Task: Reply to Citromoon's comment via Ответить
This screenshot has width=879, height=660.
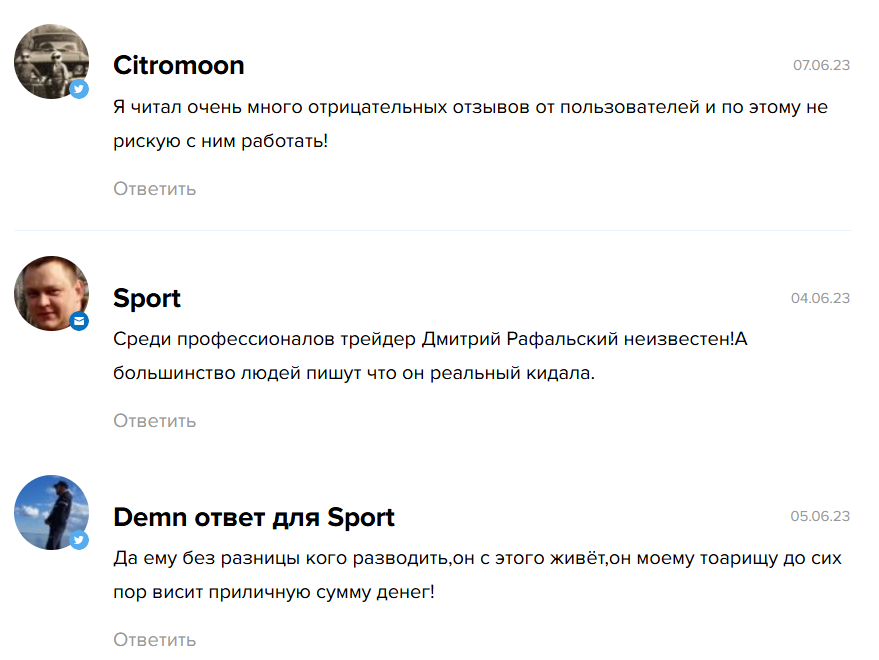Action: (x=154, y=189)
